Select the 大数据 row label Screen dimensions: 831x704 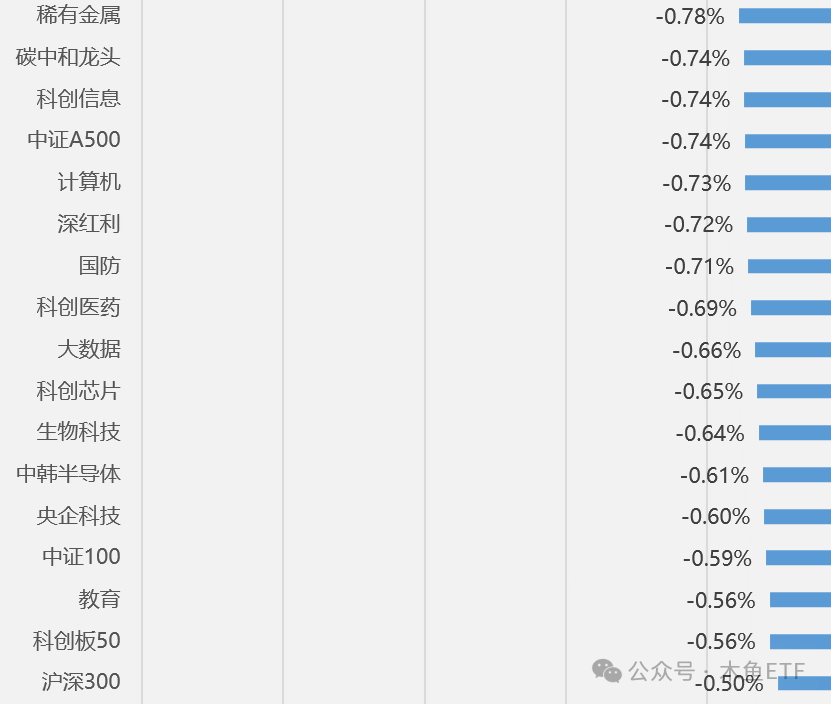click(89, 349)
